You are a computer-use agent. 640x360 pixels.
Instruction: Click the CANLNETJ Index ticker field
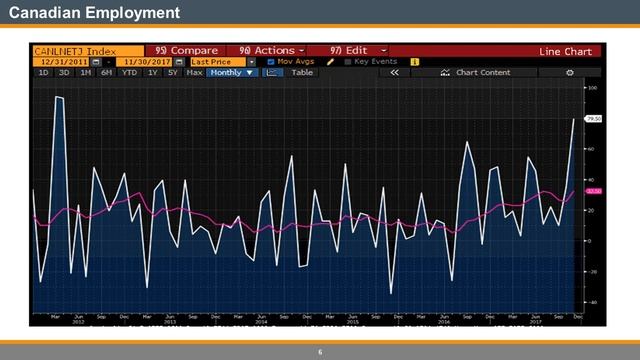[88, 51]
